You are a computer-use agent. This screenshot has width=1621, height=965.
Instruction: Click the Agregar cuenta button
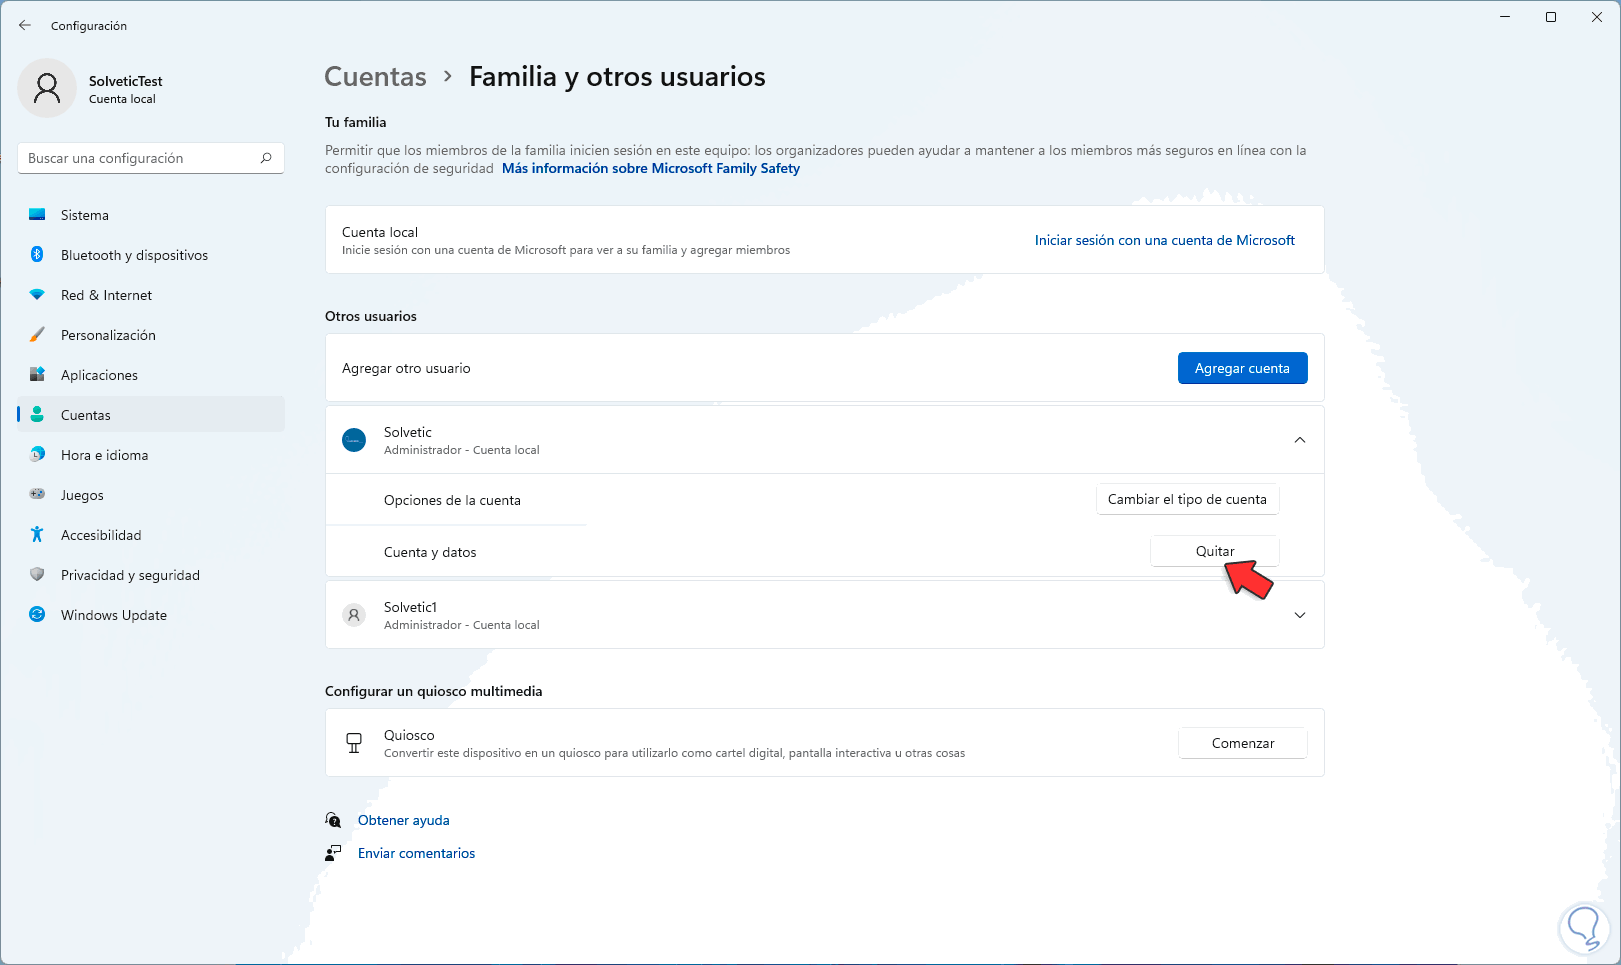tap(1242, 368)
